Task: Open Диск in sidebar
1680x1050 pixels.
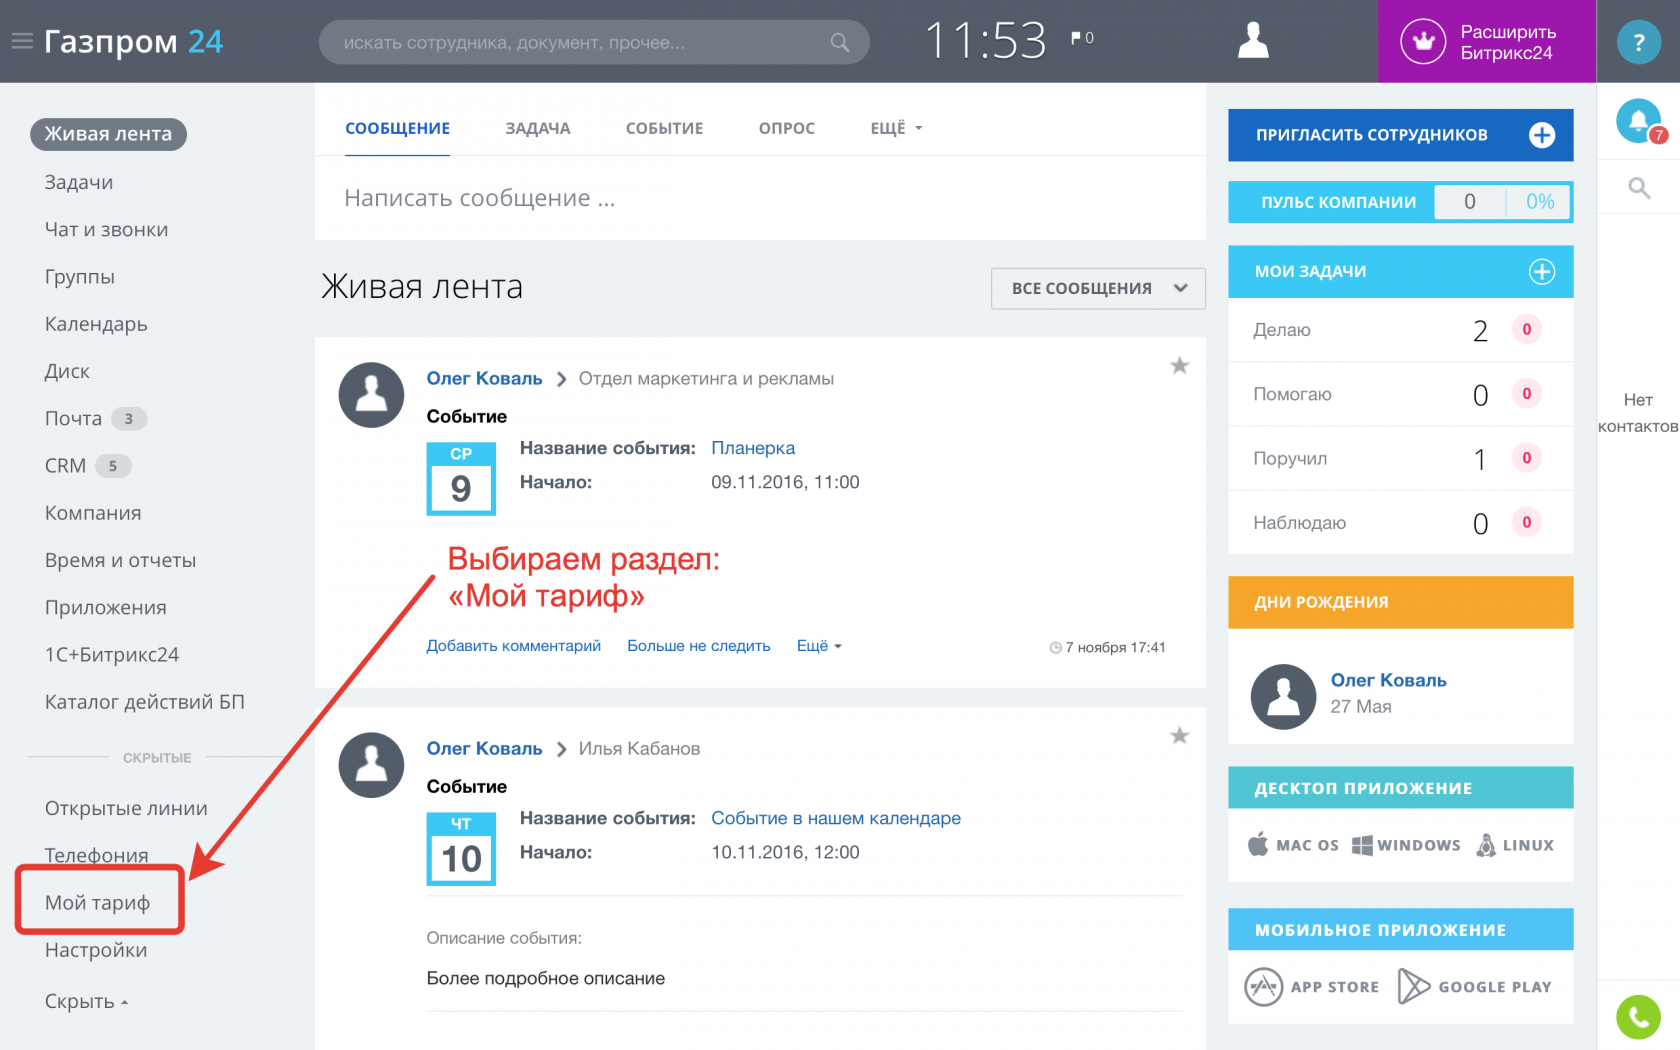Action: point(67,371)
